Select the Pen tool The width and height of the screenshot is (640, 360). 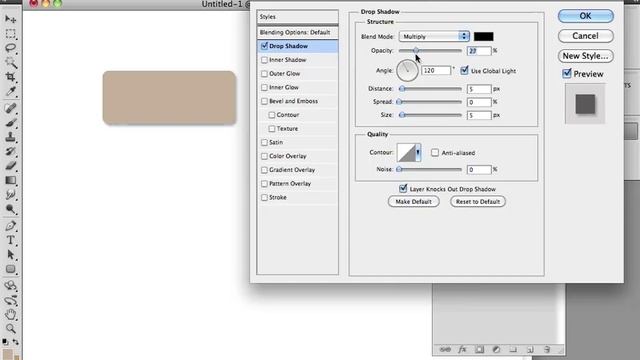tap(11, 226)
